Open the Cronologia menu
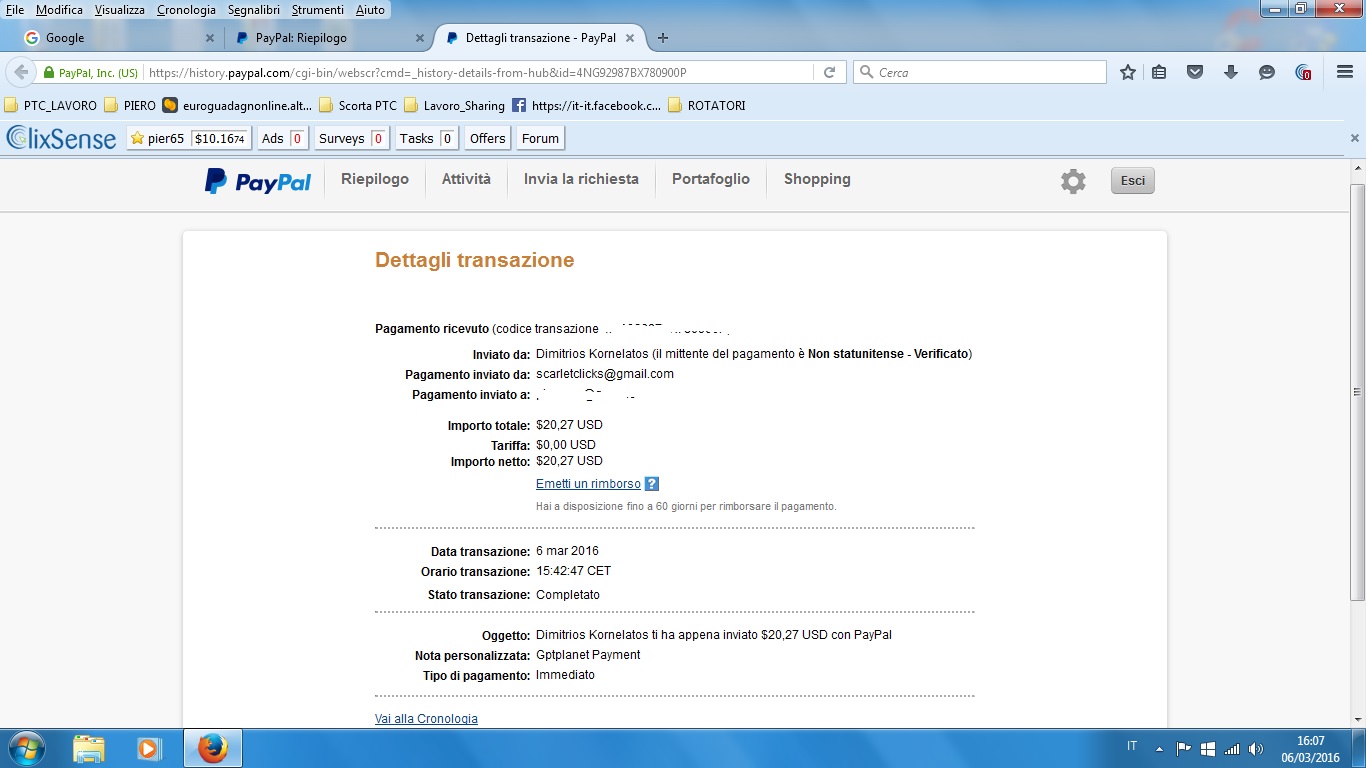This screenshot has width=1366, height=768. (186, 9)
